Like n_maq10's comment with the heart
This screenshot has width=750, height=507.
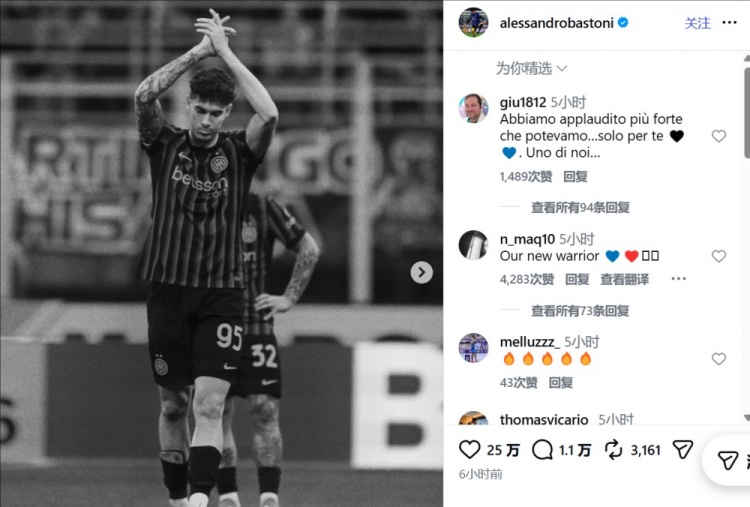718,256
